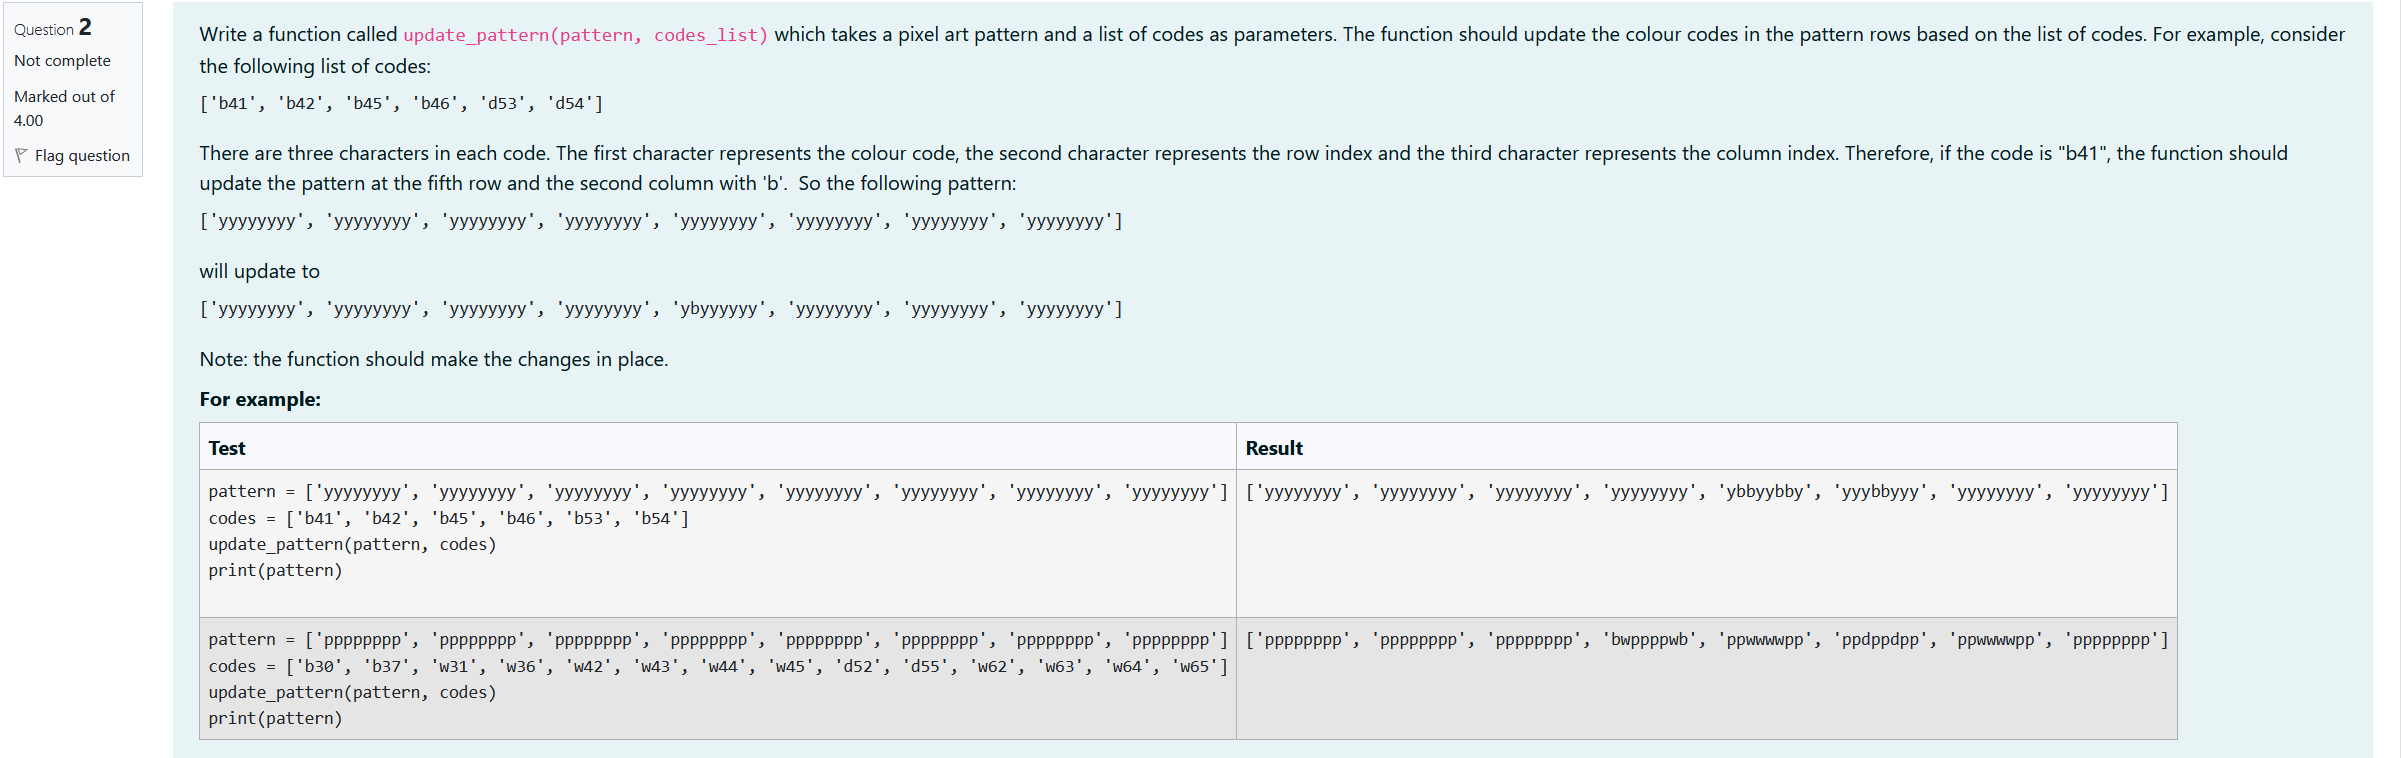Click the codes line starting with 'b41' in table
Screen dimensions: 2401x758
(449, 518)
